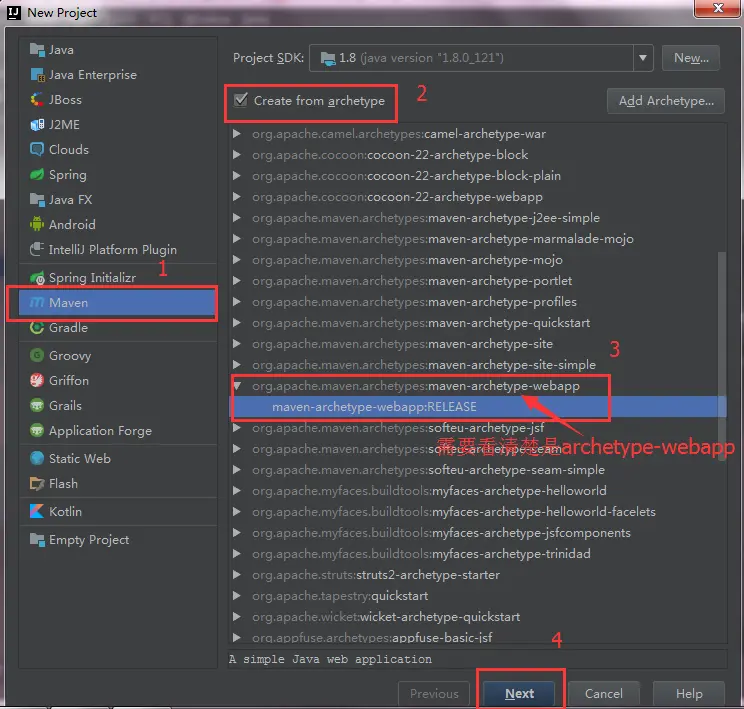The image size is (744, 709).
Task: Click the New... SDK button
Action: tap(691, 58)
